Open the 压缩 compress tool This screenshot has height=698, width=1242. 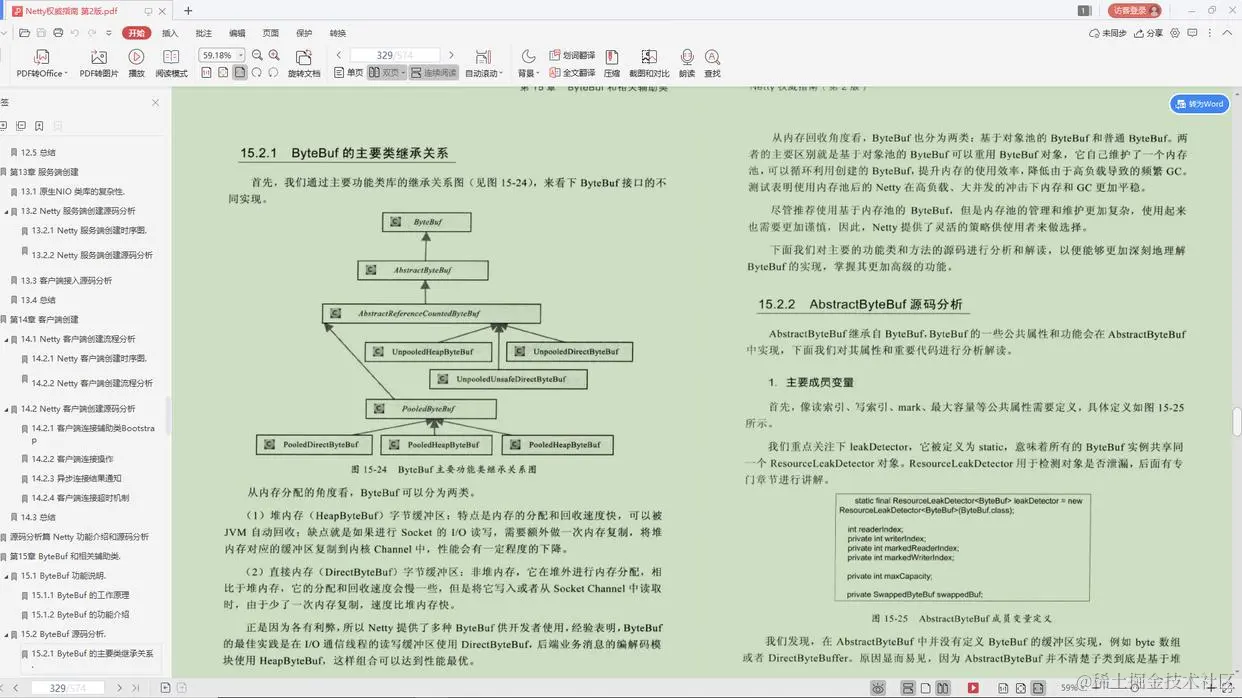[612, 63]
